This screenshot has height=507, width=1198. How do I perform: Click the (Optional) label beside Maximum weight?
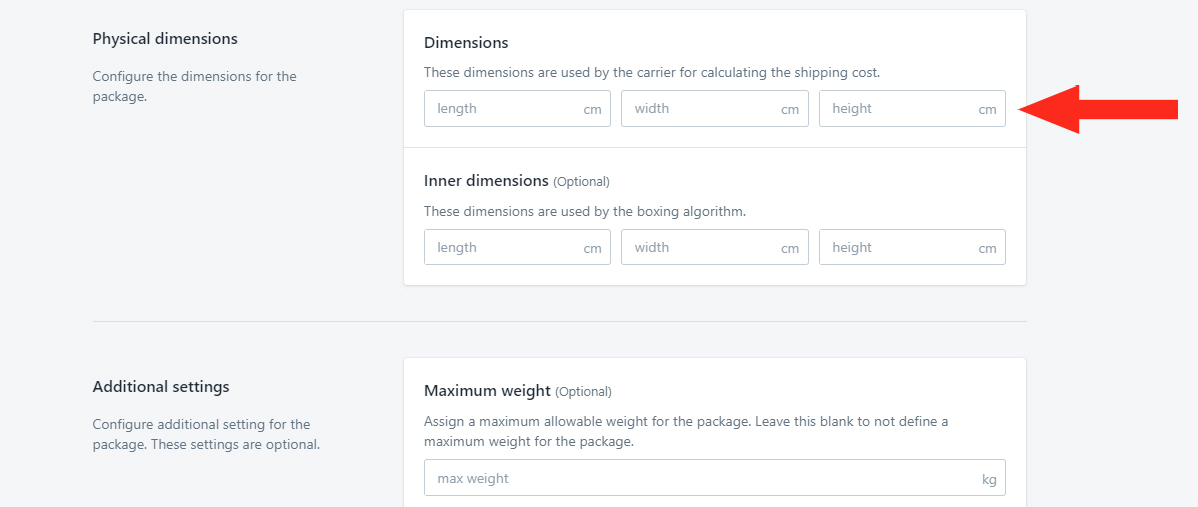click(x=584, y=392)
